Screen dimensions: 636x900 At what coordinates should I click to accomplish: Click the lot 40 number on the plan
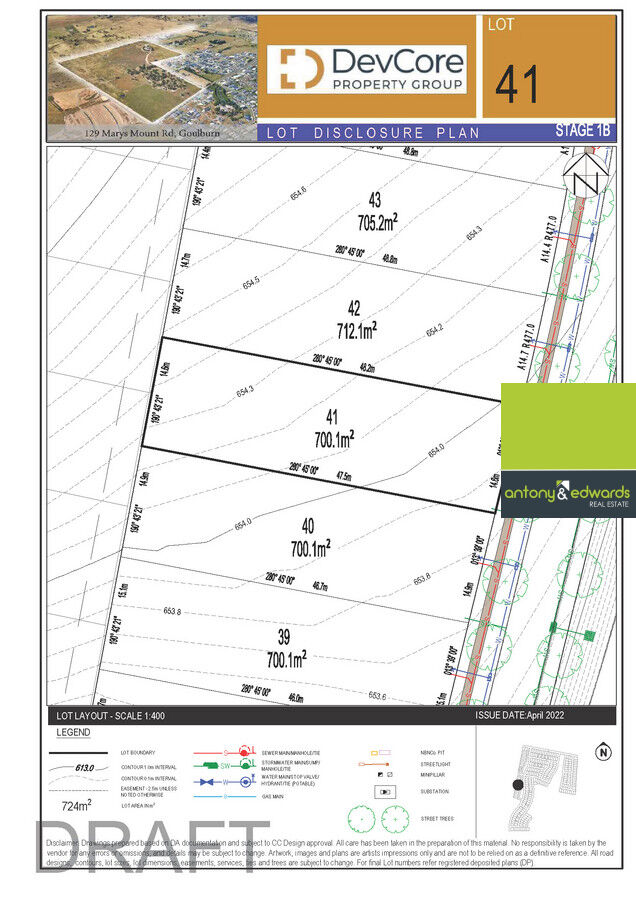tap(308, 526)
